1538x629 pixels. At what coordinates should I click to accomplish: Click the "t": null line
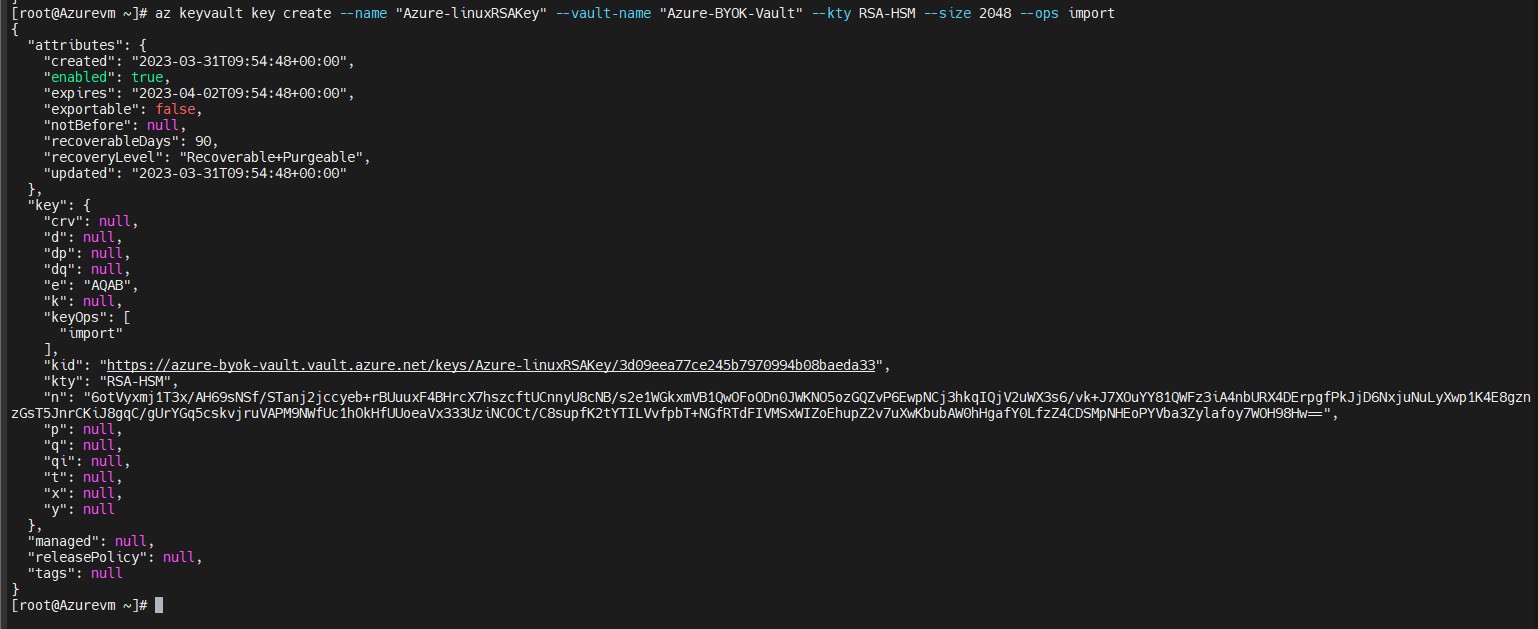tap(83, 477)
